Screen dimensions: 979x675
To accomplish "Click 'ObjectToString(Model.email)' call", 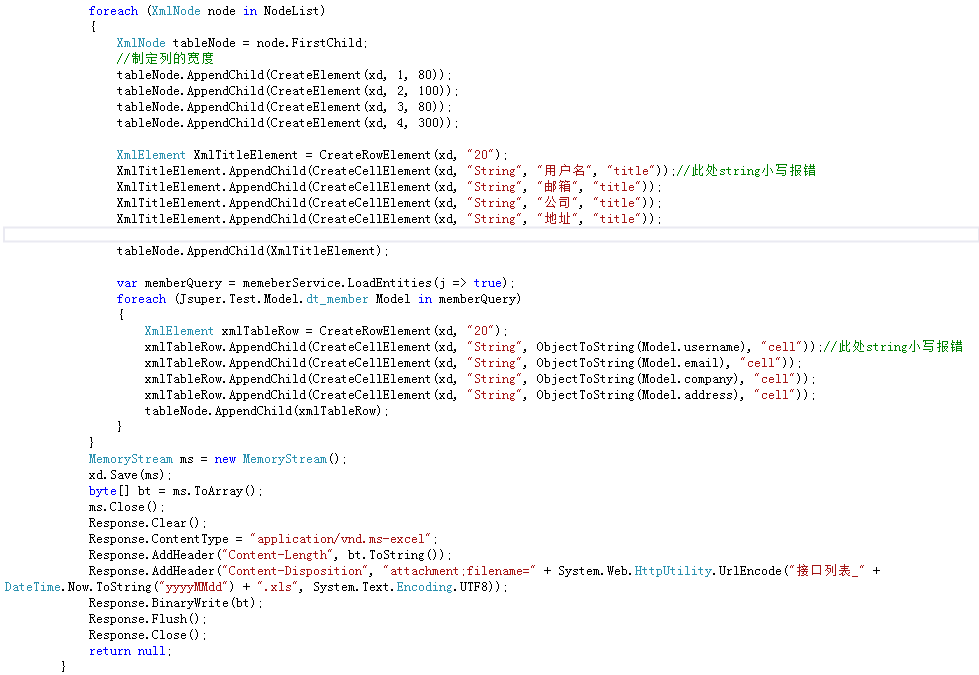I will (631, 363).
